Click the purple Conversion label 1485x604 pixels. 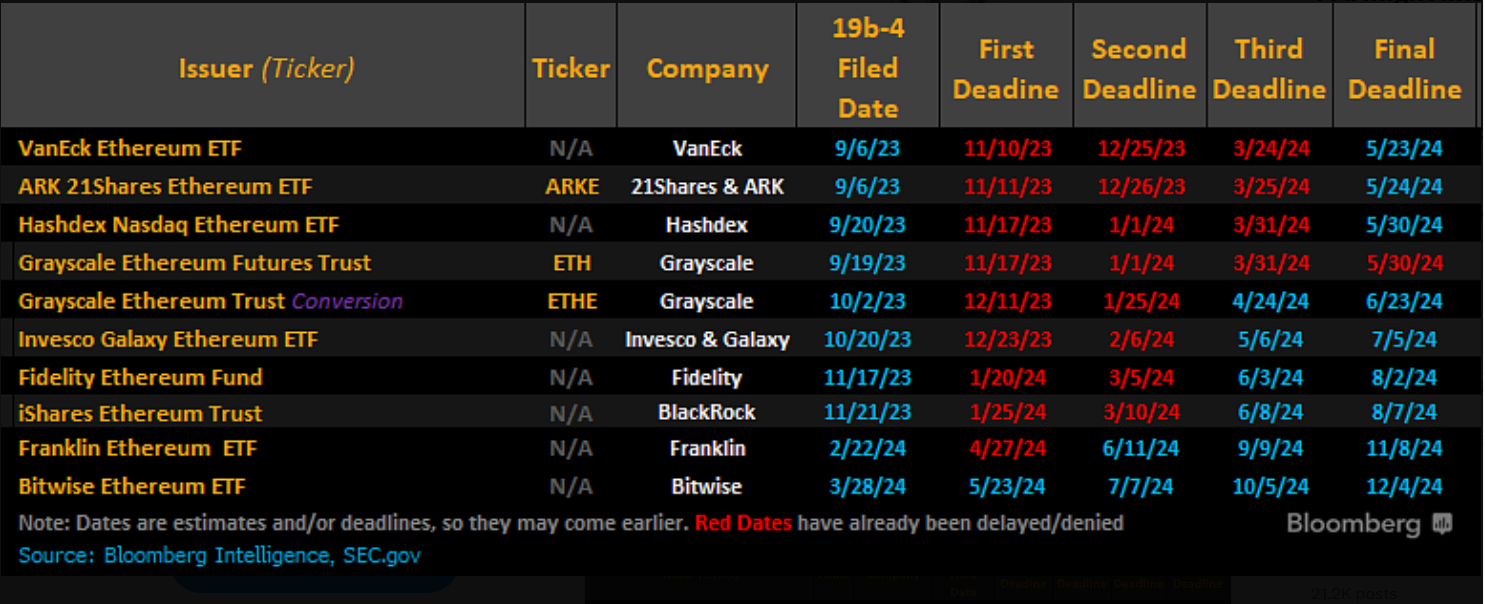coord(347,301)
